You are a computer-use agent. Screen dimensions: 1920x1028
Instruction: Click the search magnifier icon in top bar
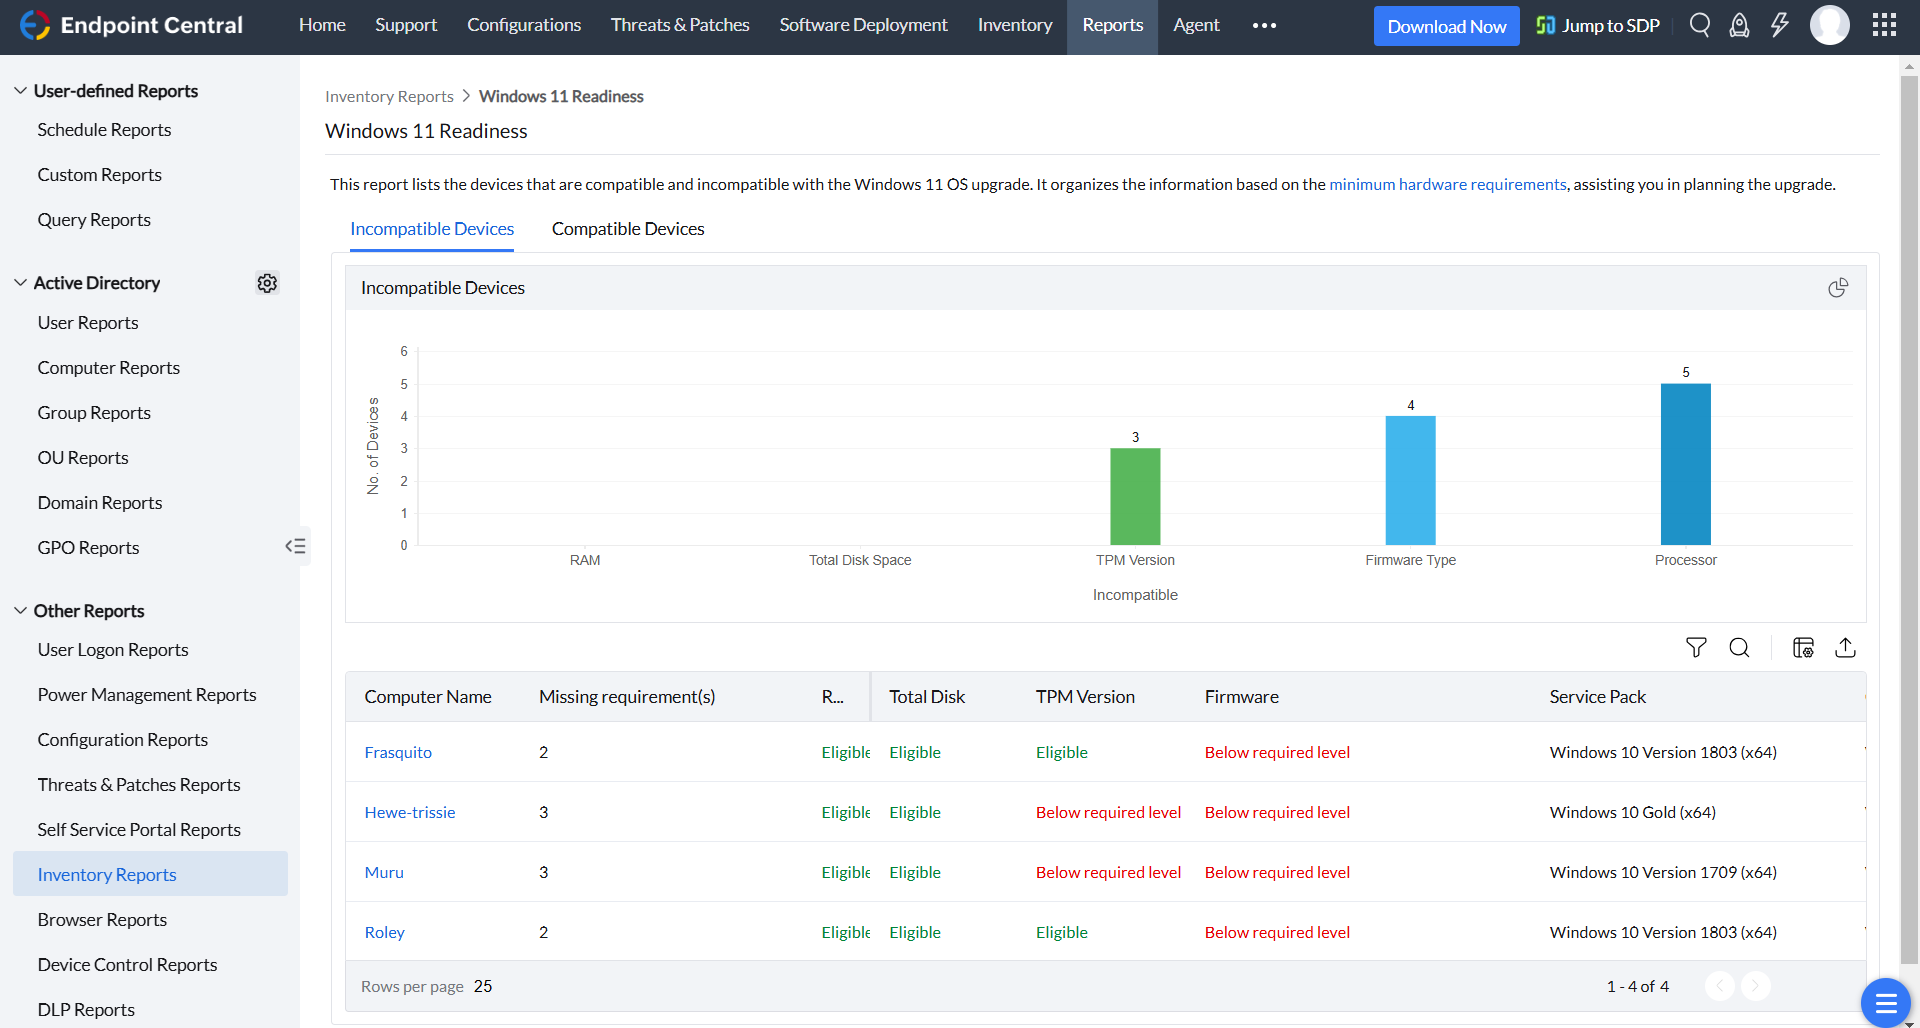coord(1699,25)
